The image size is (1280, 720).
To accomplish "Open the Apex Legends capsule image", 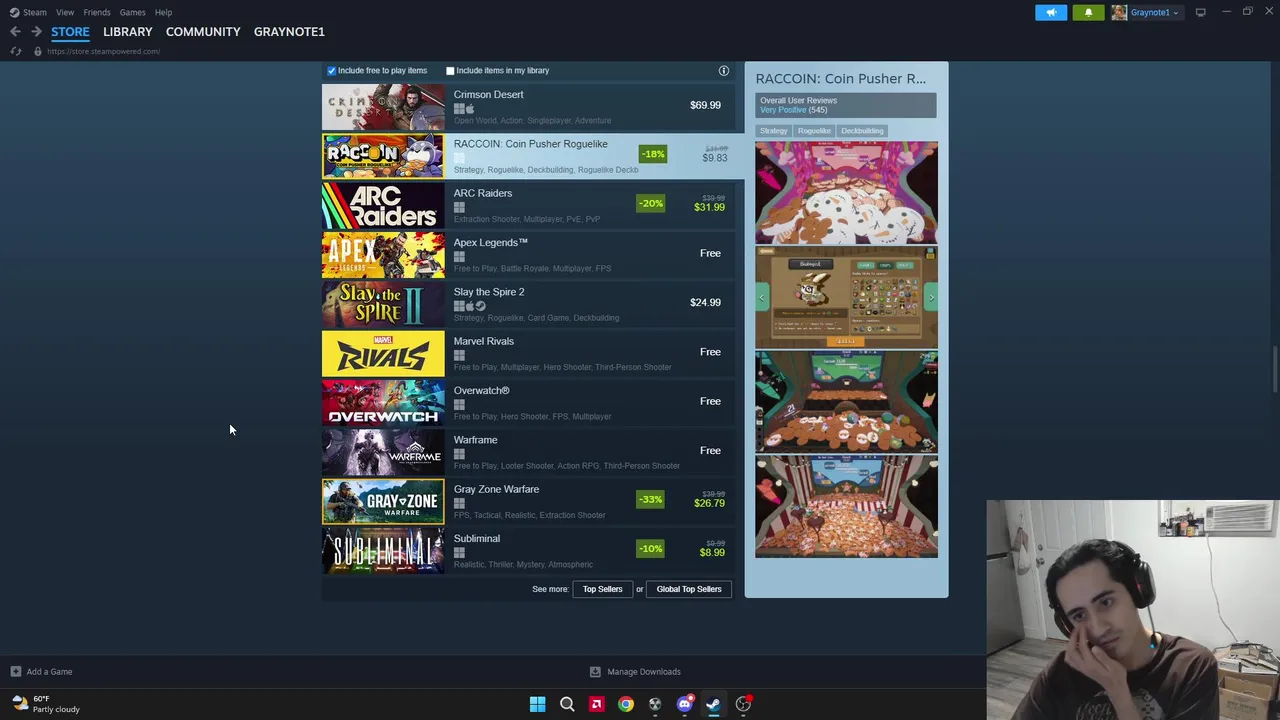I will [383, 255].
